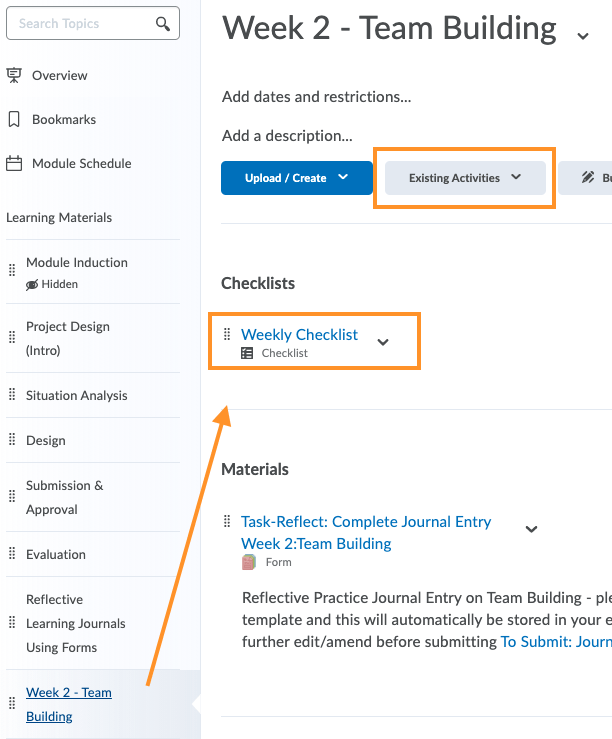This screenshot has height=739, width=612.
Task: Click the Weekly Checklist drag handle
Action: (227, 335)
